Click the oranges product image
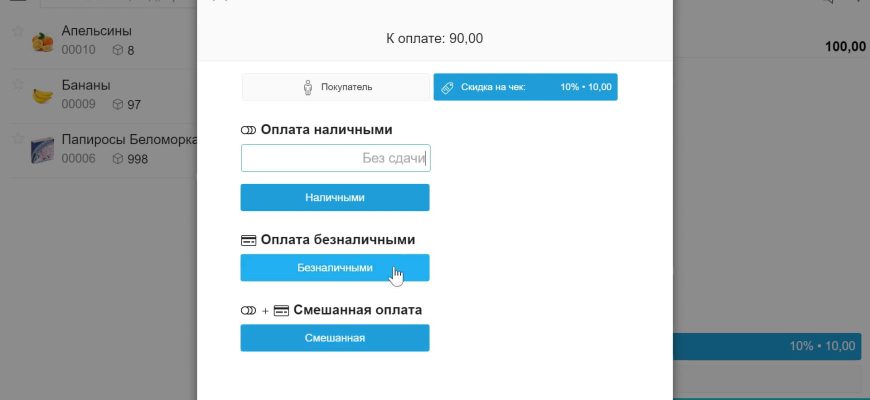 43,42
